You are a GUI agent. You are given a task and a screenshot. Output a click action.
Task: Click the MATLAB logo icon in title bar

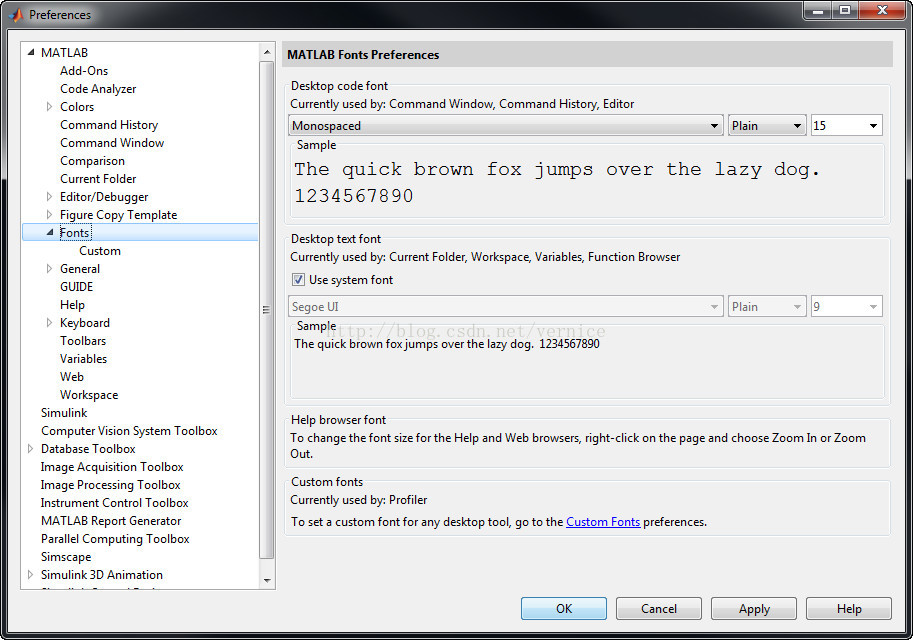point(16,14)
